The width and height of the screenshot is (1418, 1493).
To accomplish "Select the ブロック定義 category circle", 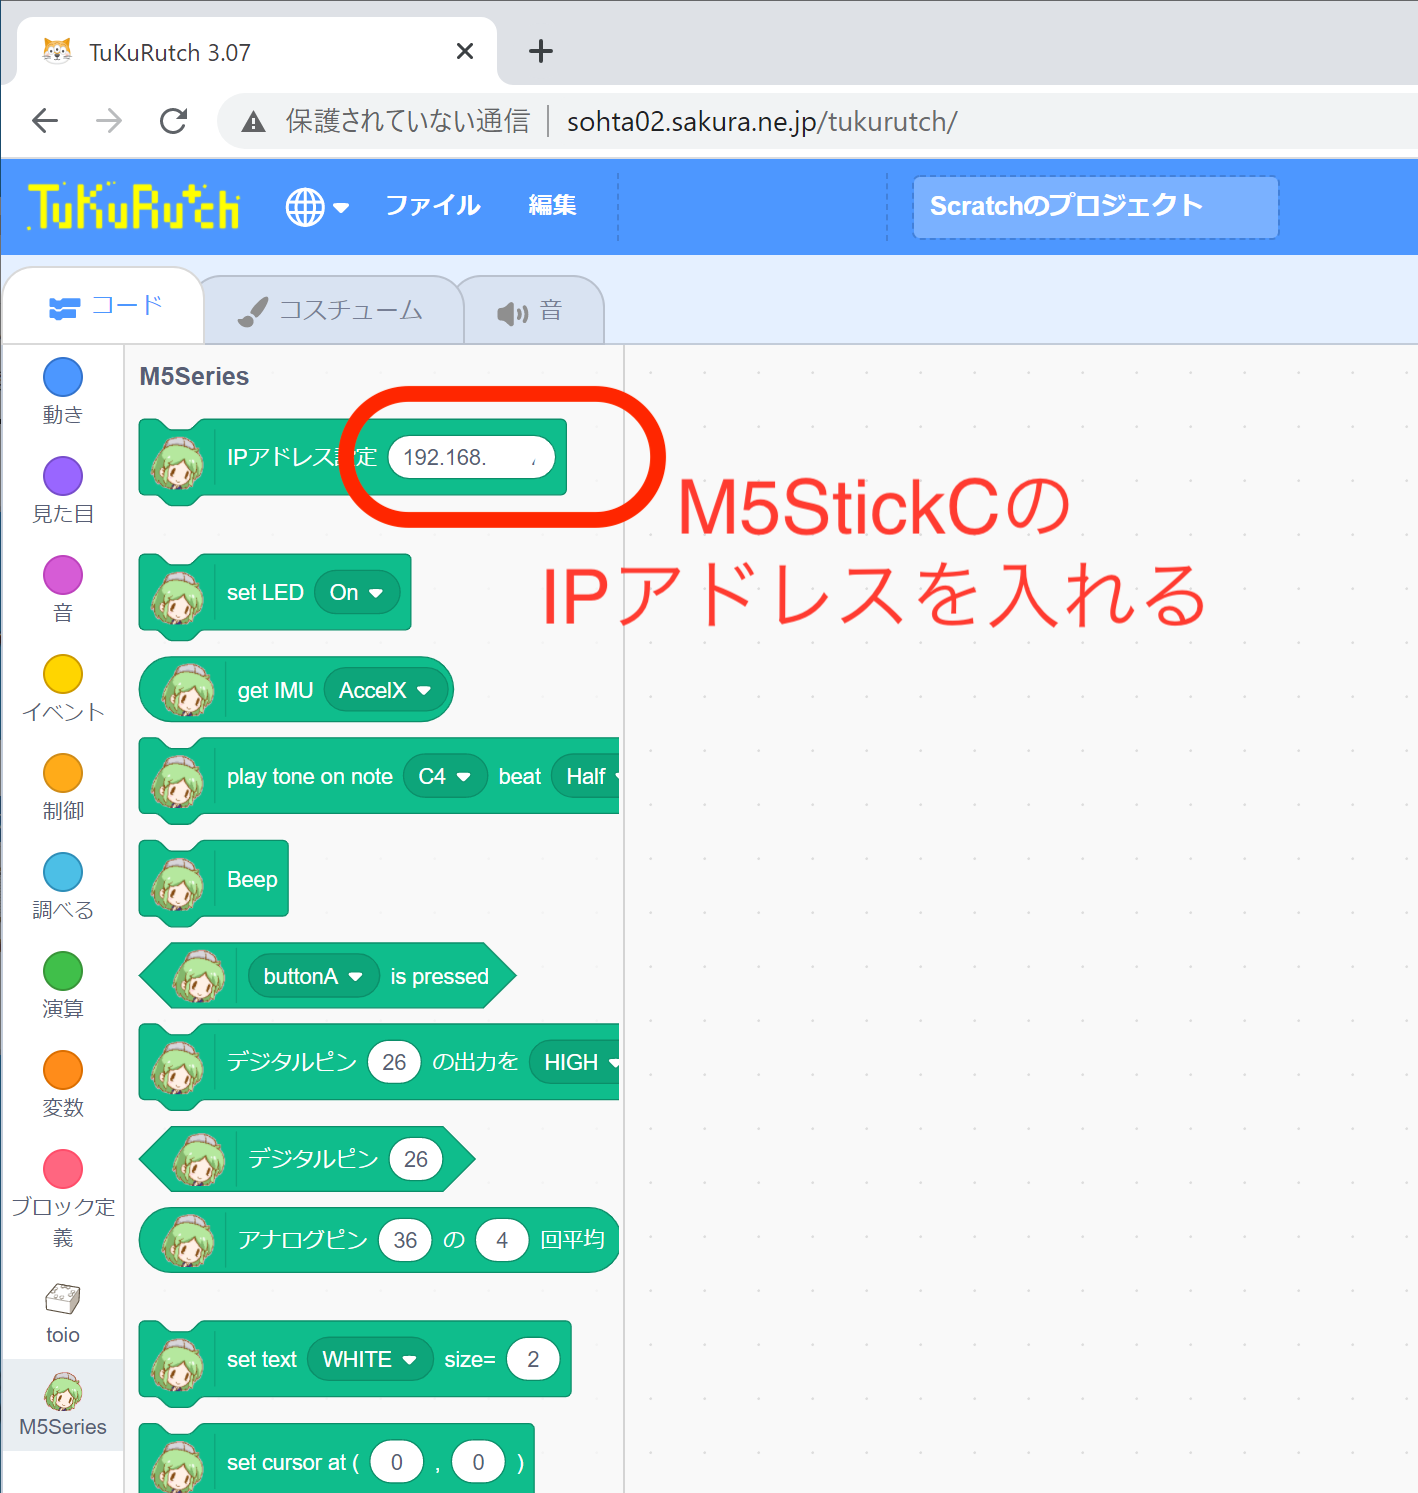I will point(63,1169).
